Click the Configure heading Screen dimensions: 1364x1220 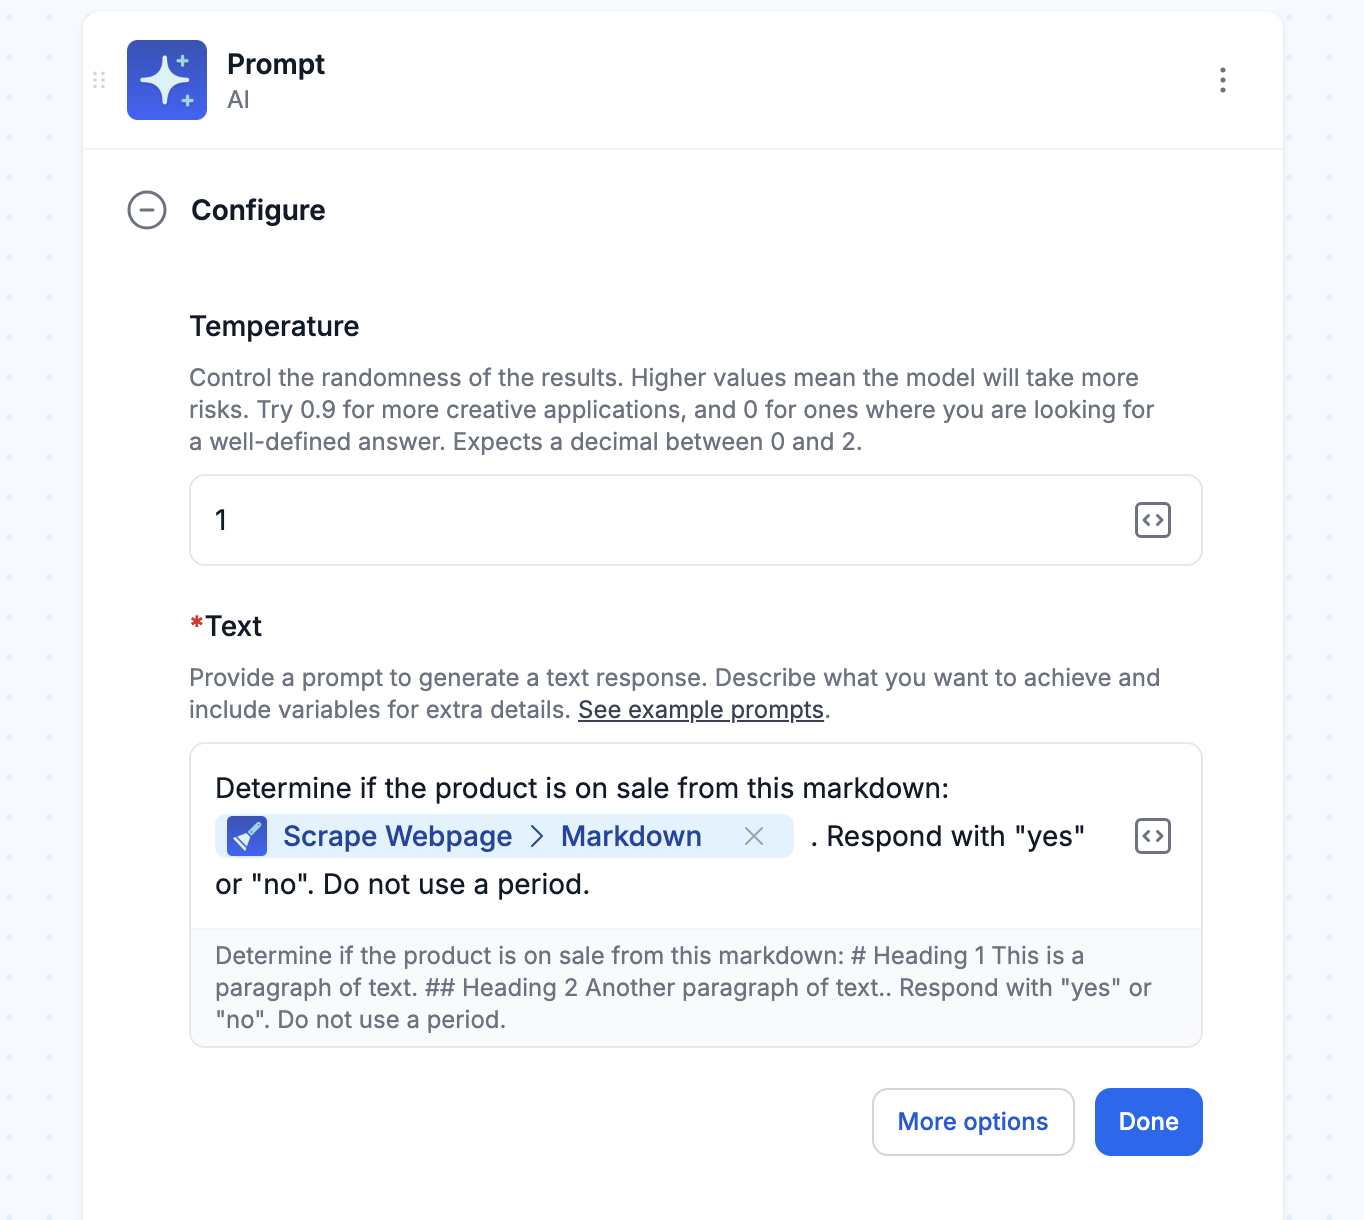pos(258,210)
